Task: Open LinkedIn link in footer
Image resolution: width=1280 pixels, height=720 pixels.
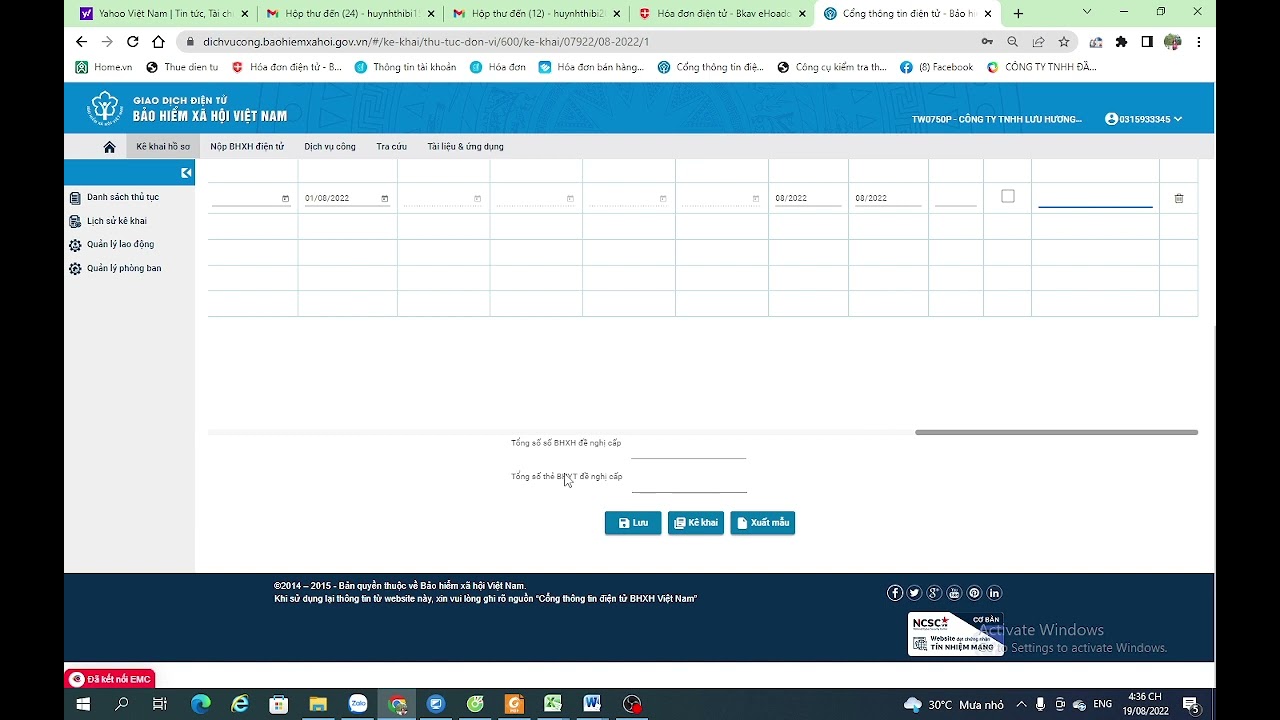Action: pos(994,593)
